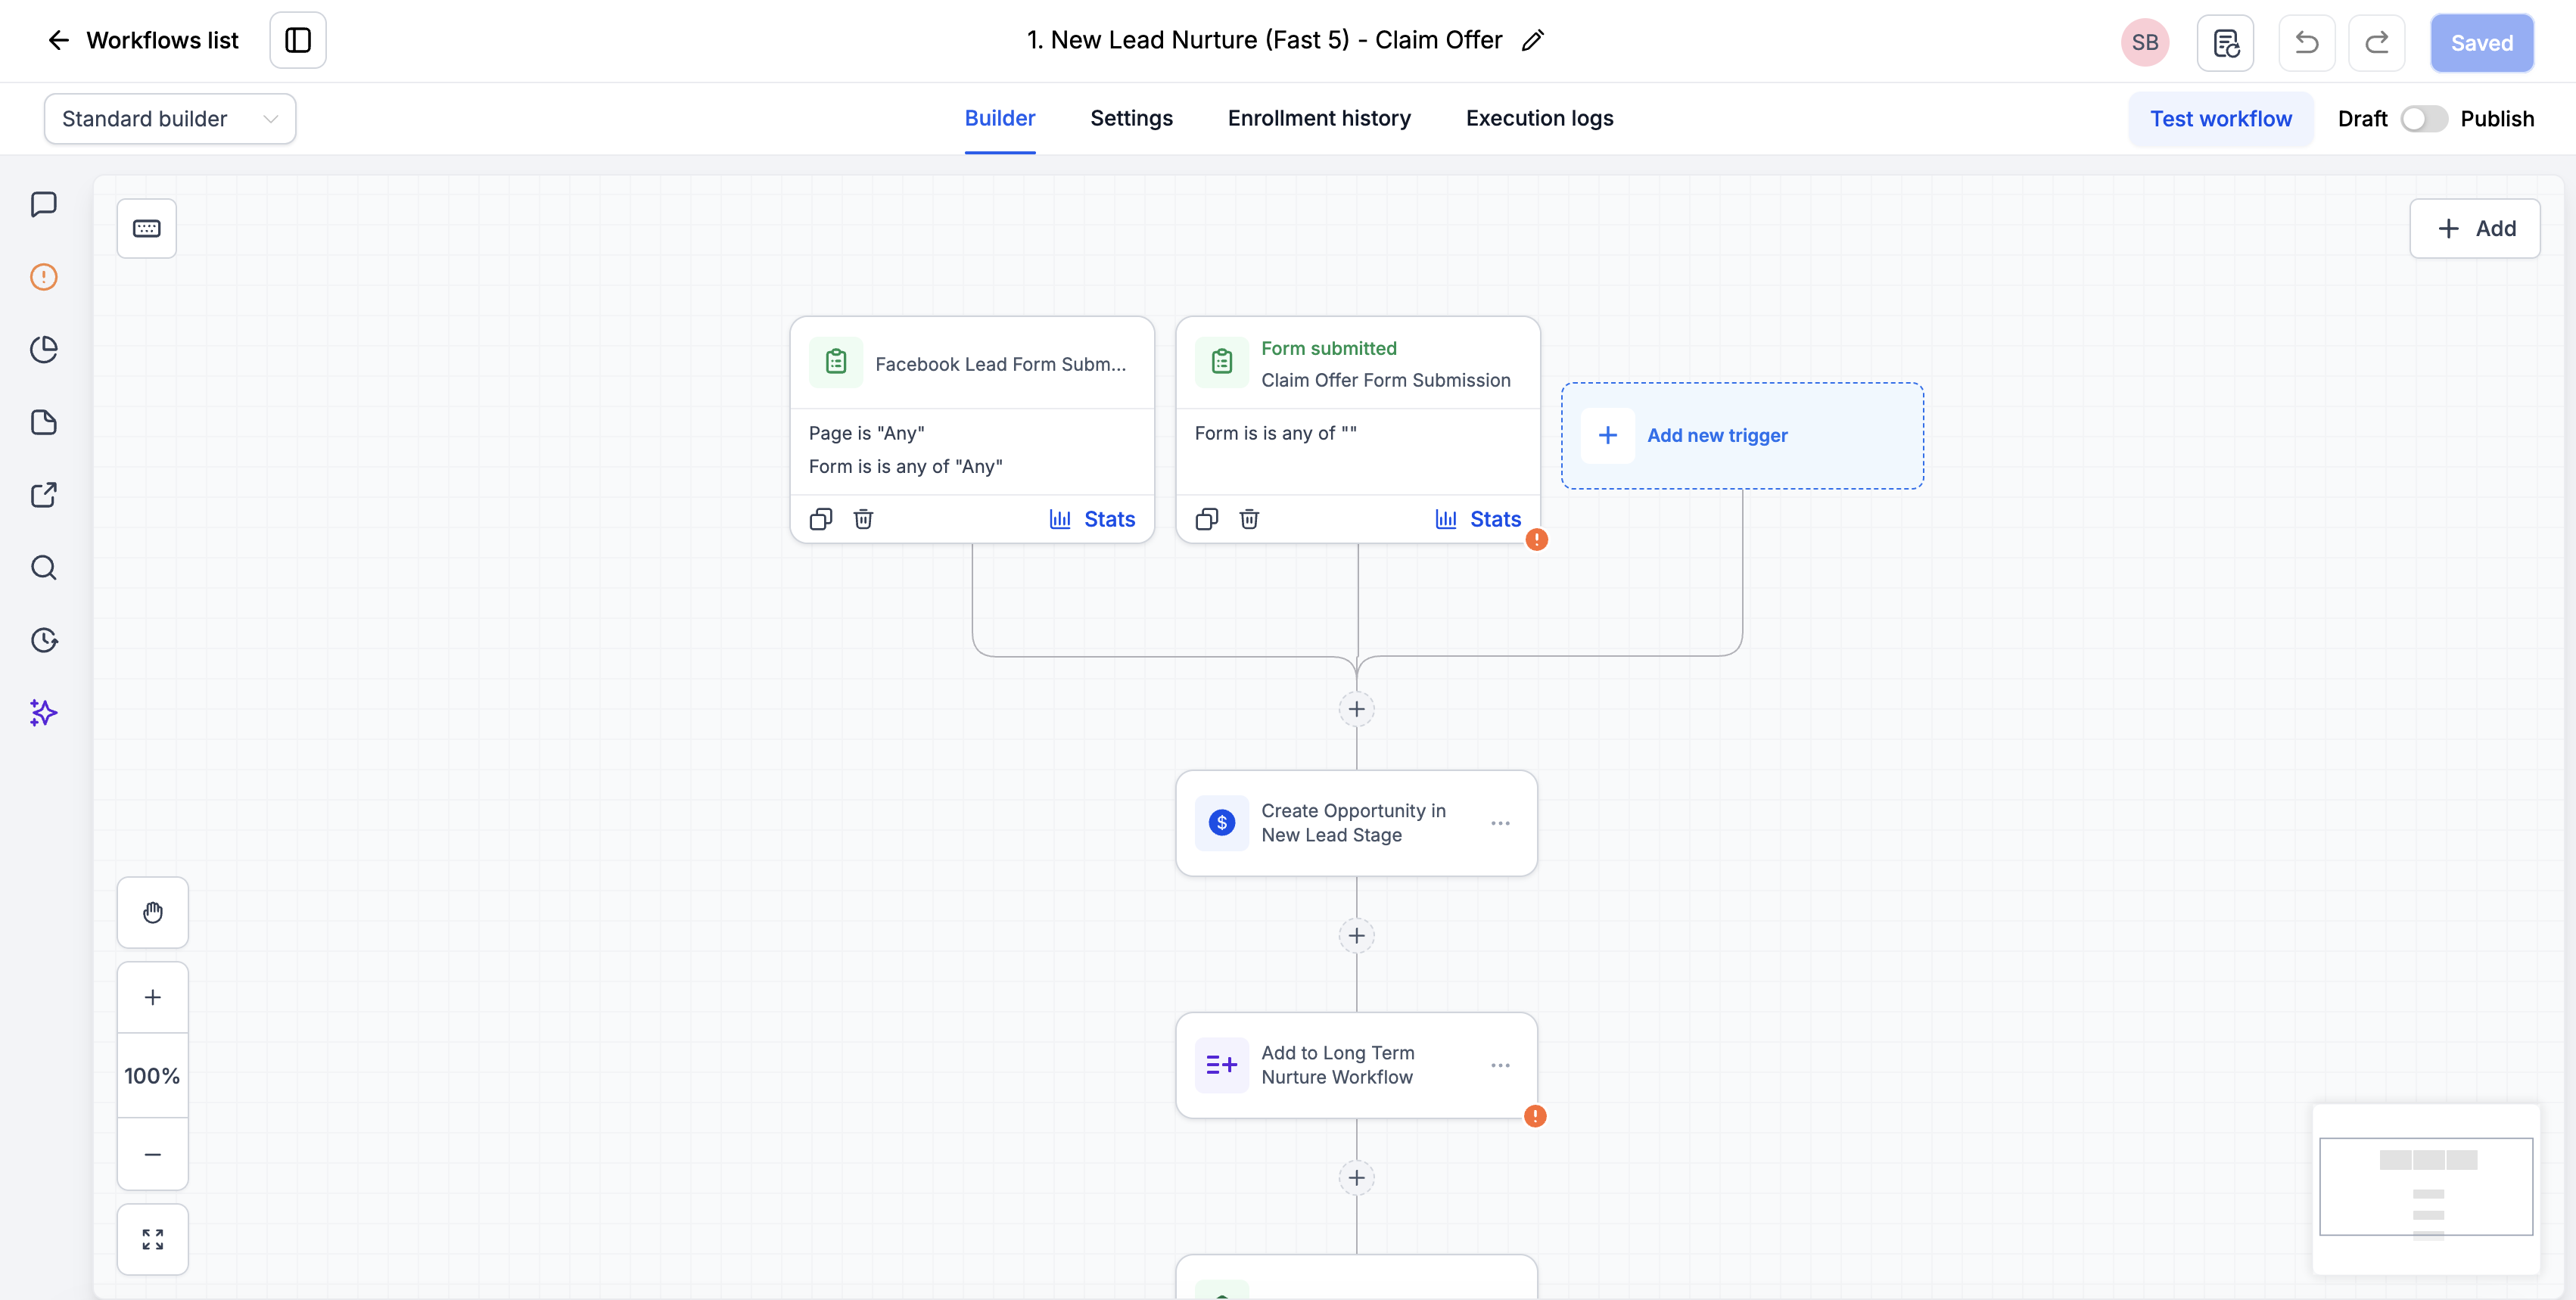Toggle the sidebar panel icon

click(x=298, y=40)
